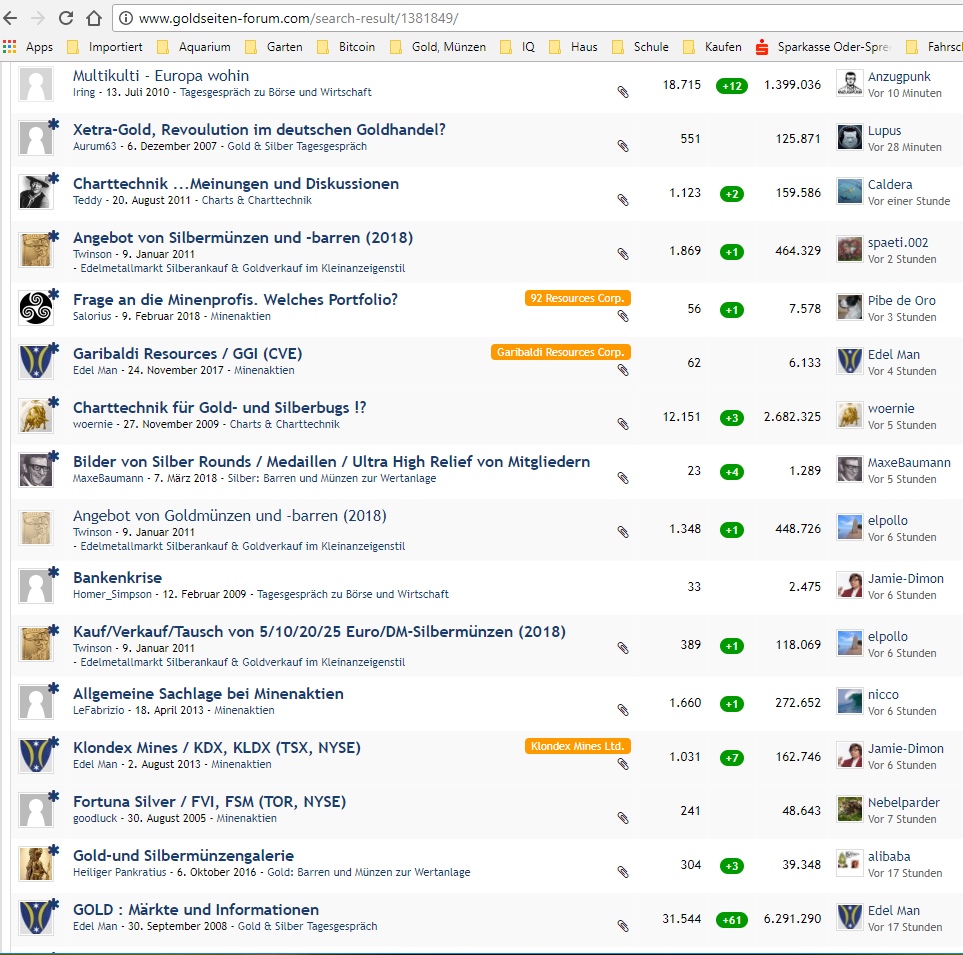Click last poster alibaba avatar
The width and height of the screenshot is (963, 955).
[849, 863]
